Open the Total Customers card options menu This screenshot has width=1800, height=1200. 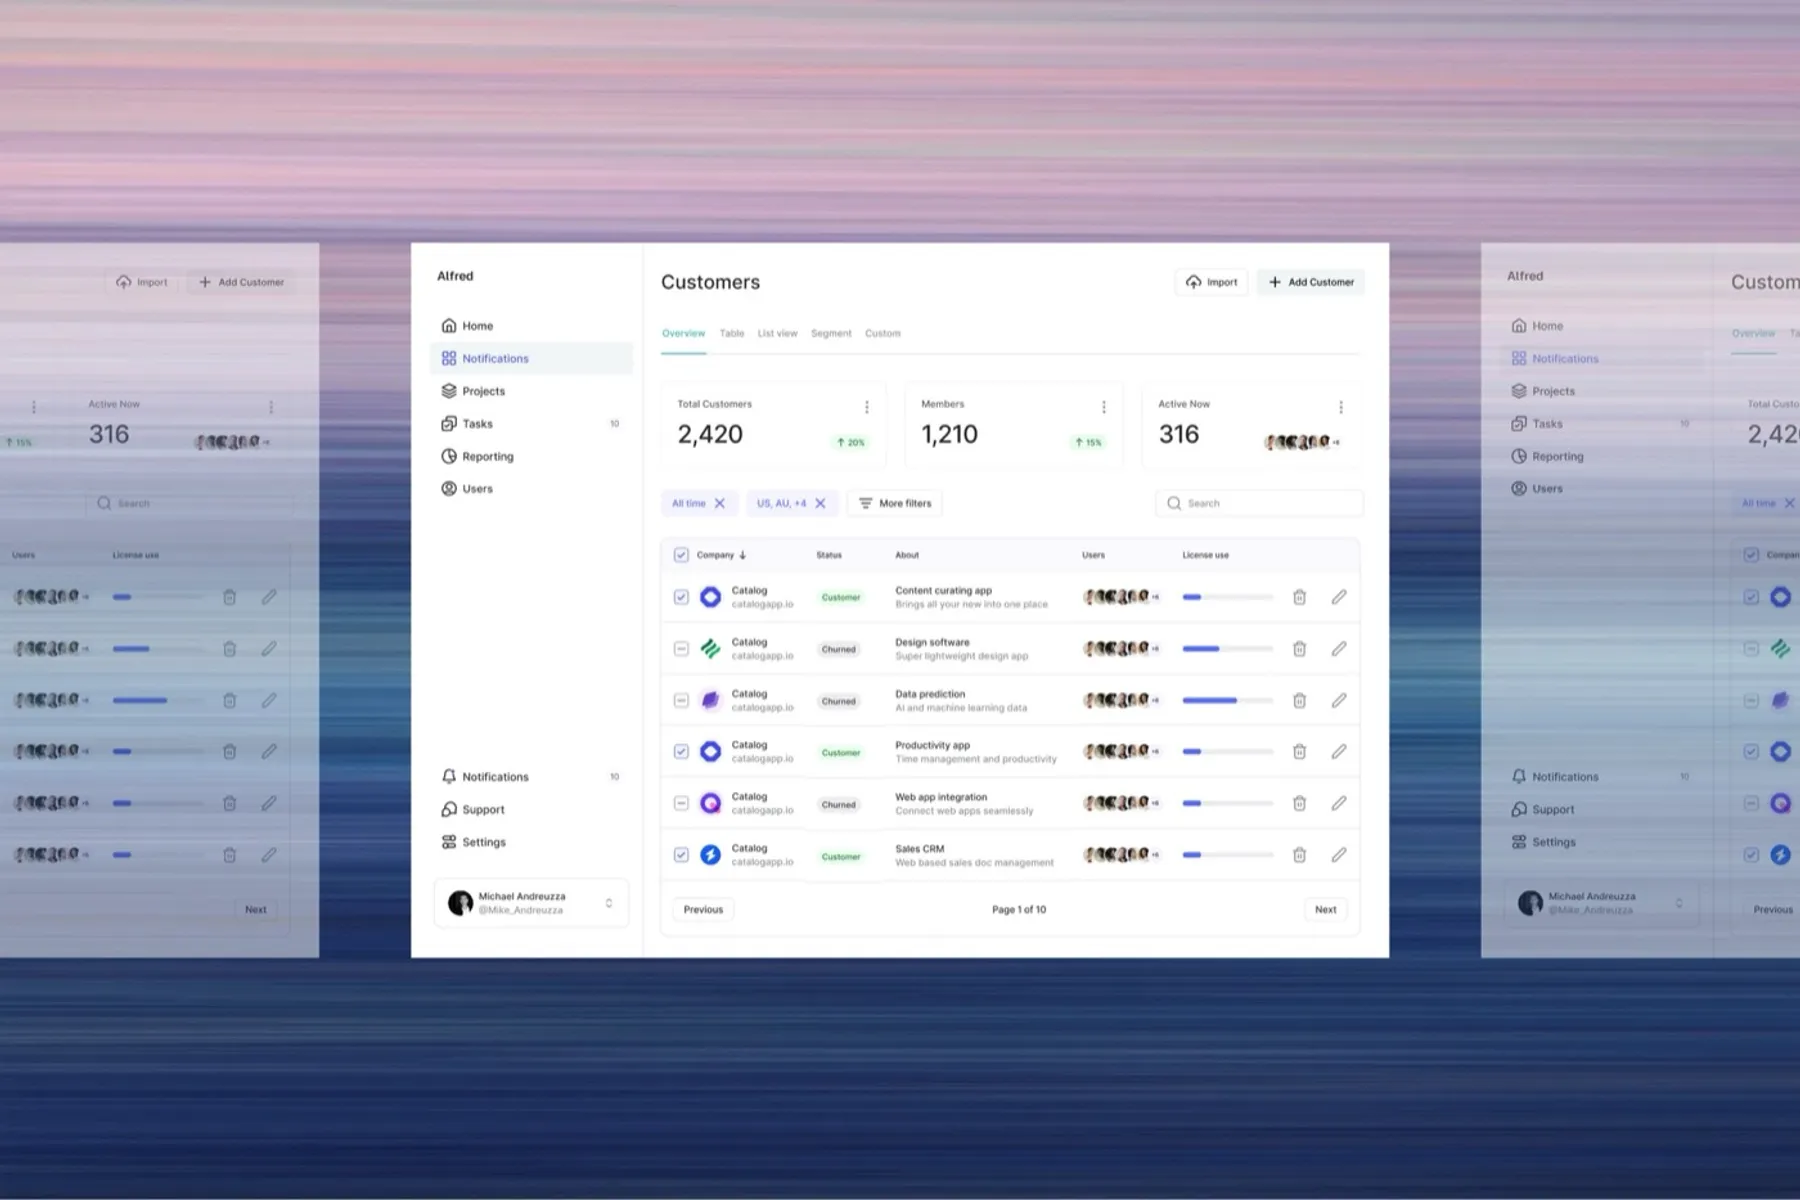pos(867,406)
